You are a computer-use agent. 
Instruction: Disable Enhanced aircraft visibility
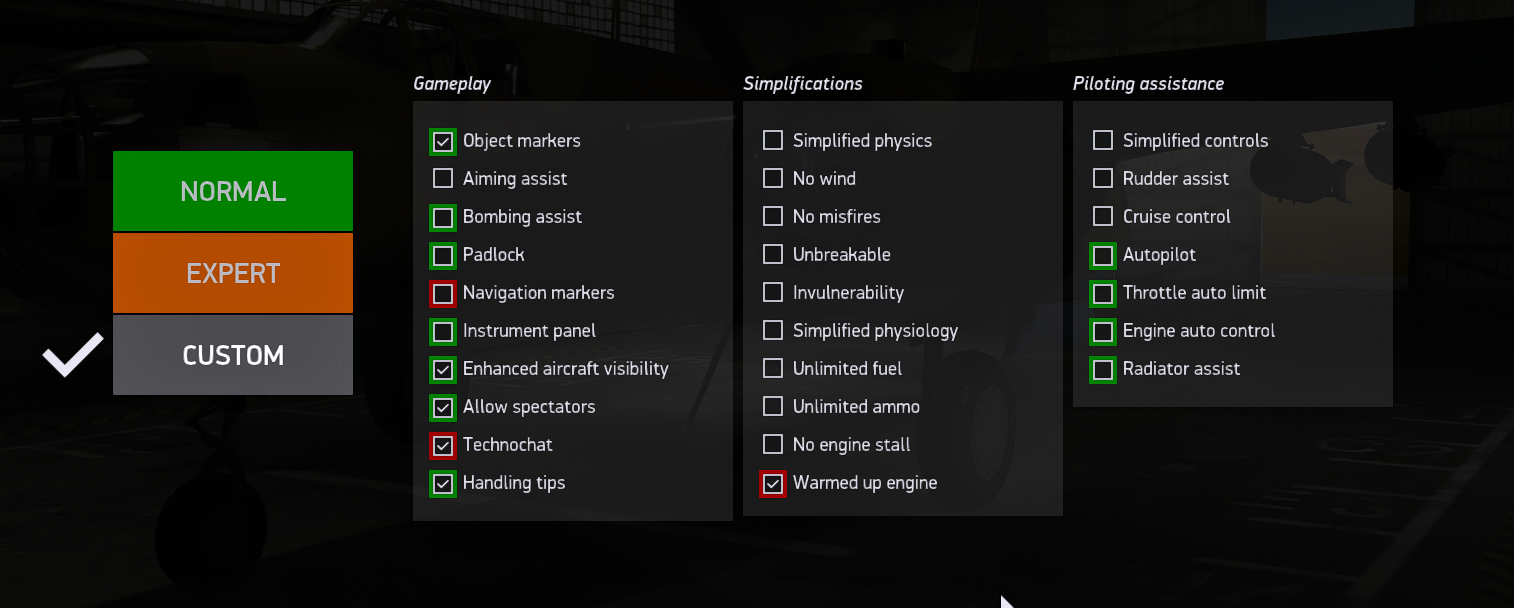click(x=443, y=369)
